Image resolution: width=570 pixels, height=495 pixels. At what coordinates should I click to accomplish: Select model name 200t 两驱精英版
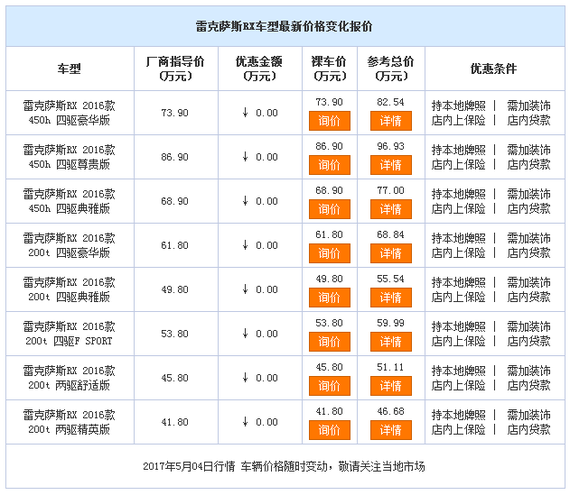69,422
